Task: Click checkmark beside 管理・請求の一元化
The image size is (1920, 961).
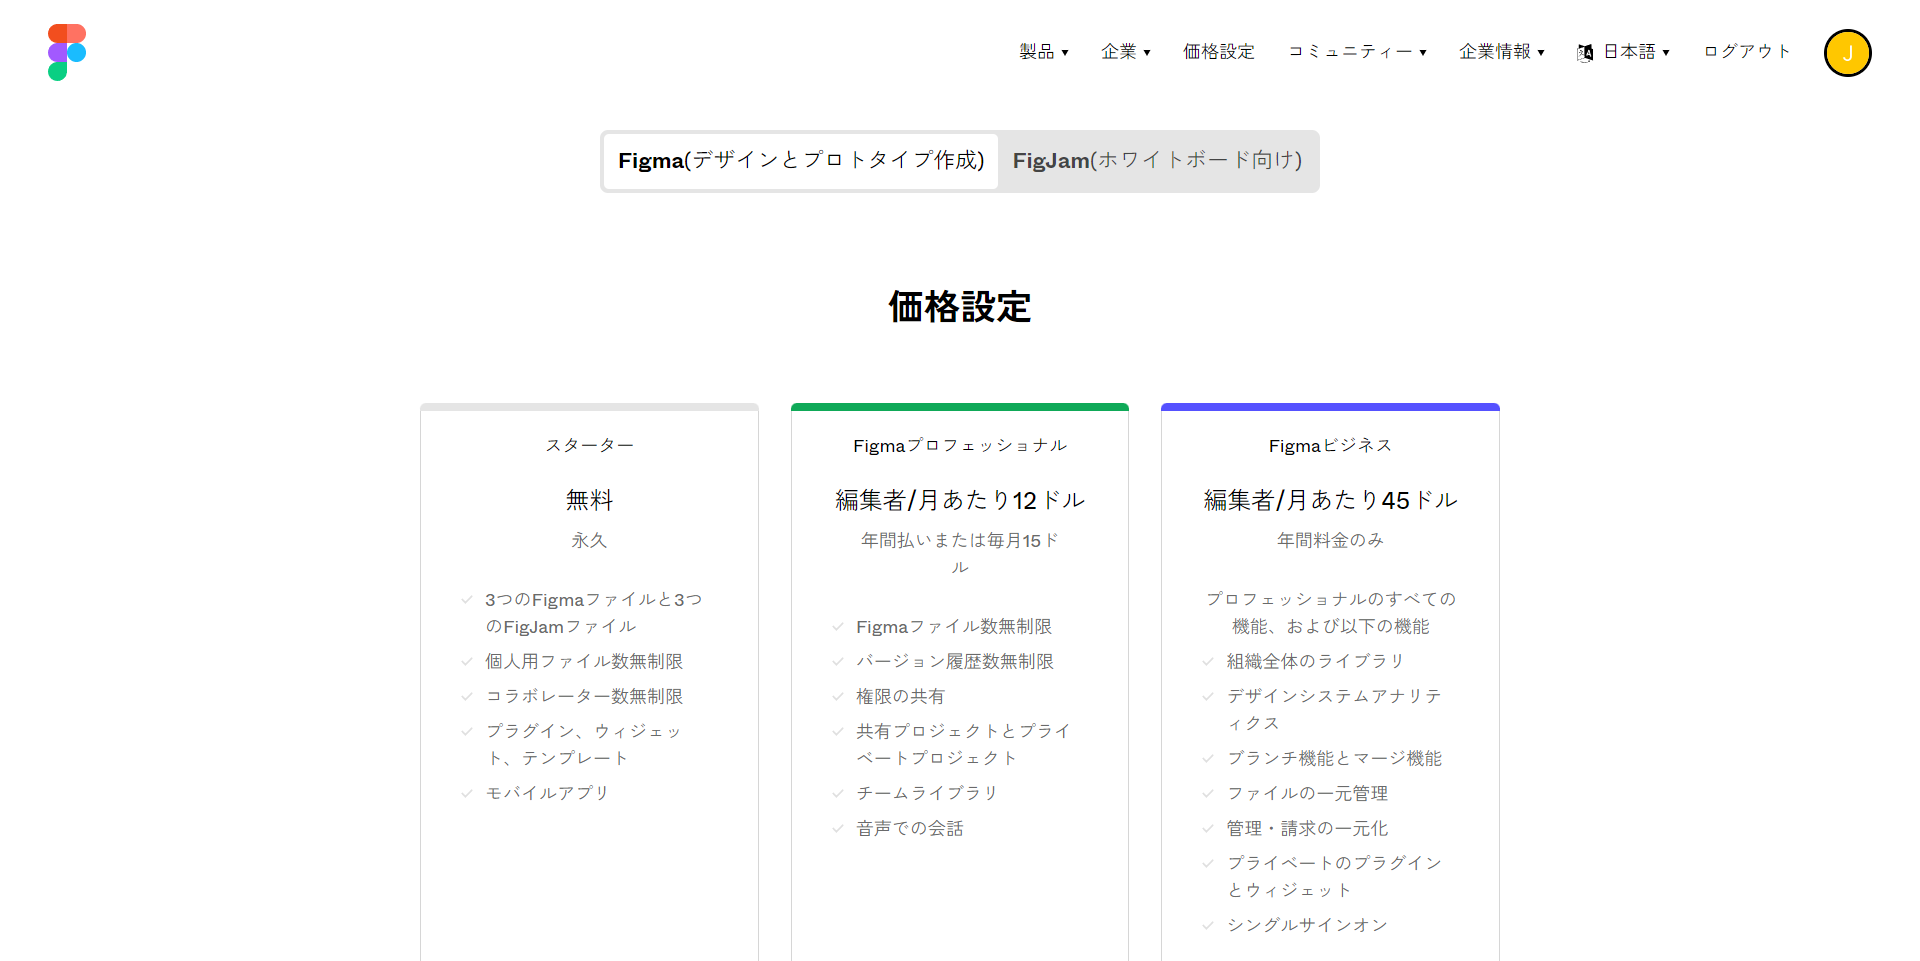Action: tap(1208, 829)
